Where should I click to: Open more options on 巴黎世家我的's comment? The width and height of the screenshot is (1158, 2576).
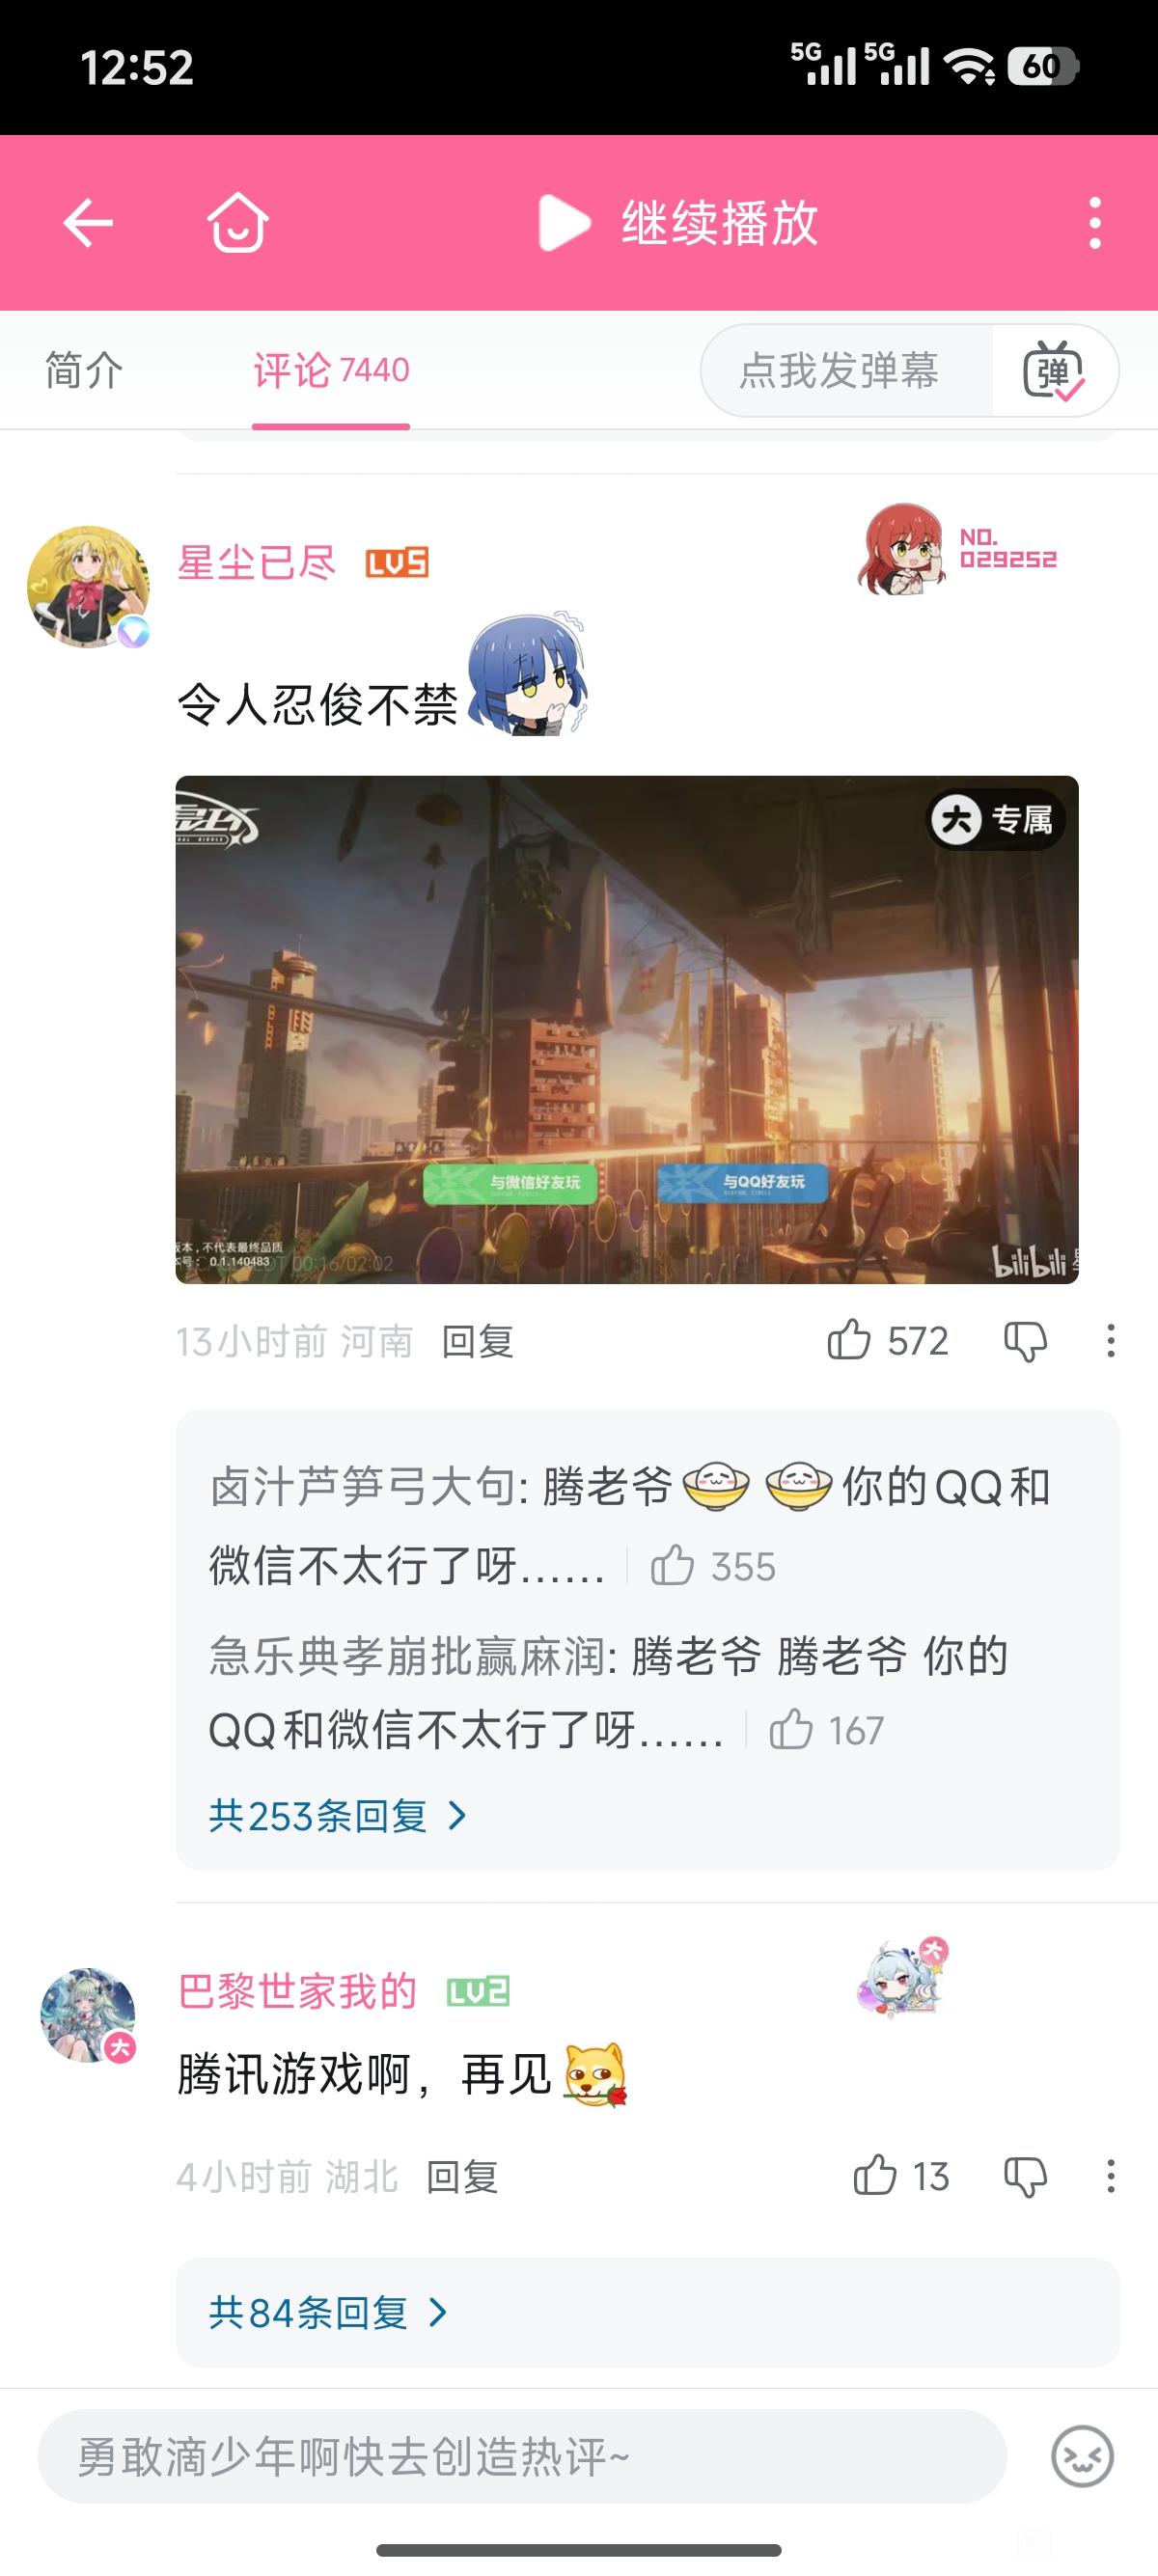coord(1110,2176)
